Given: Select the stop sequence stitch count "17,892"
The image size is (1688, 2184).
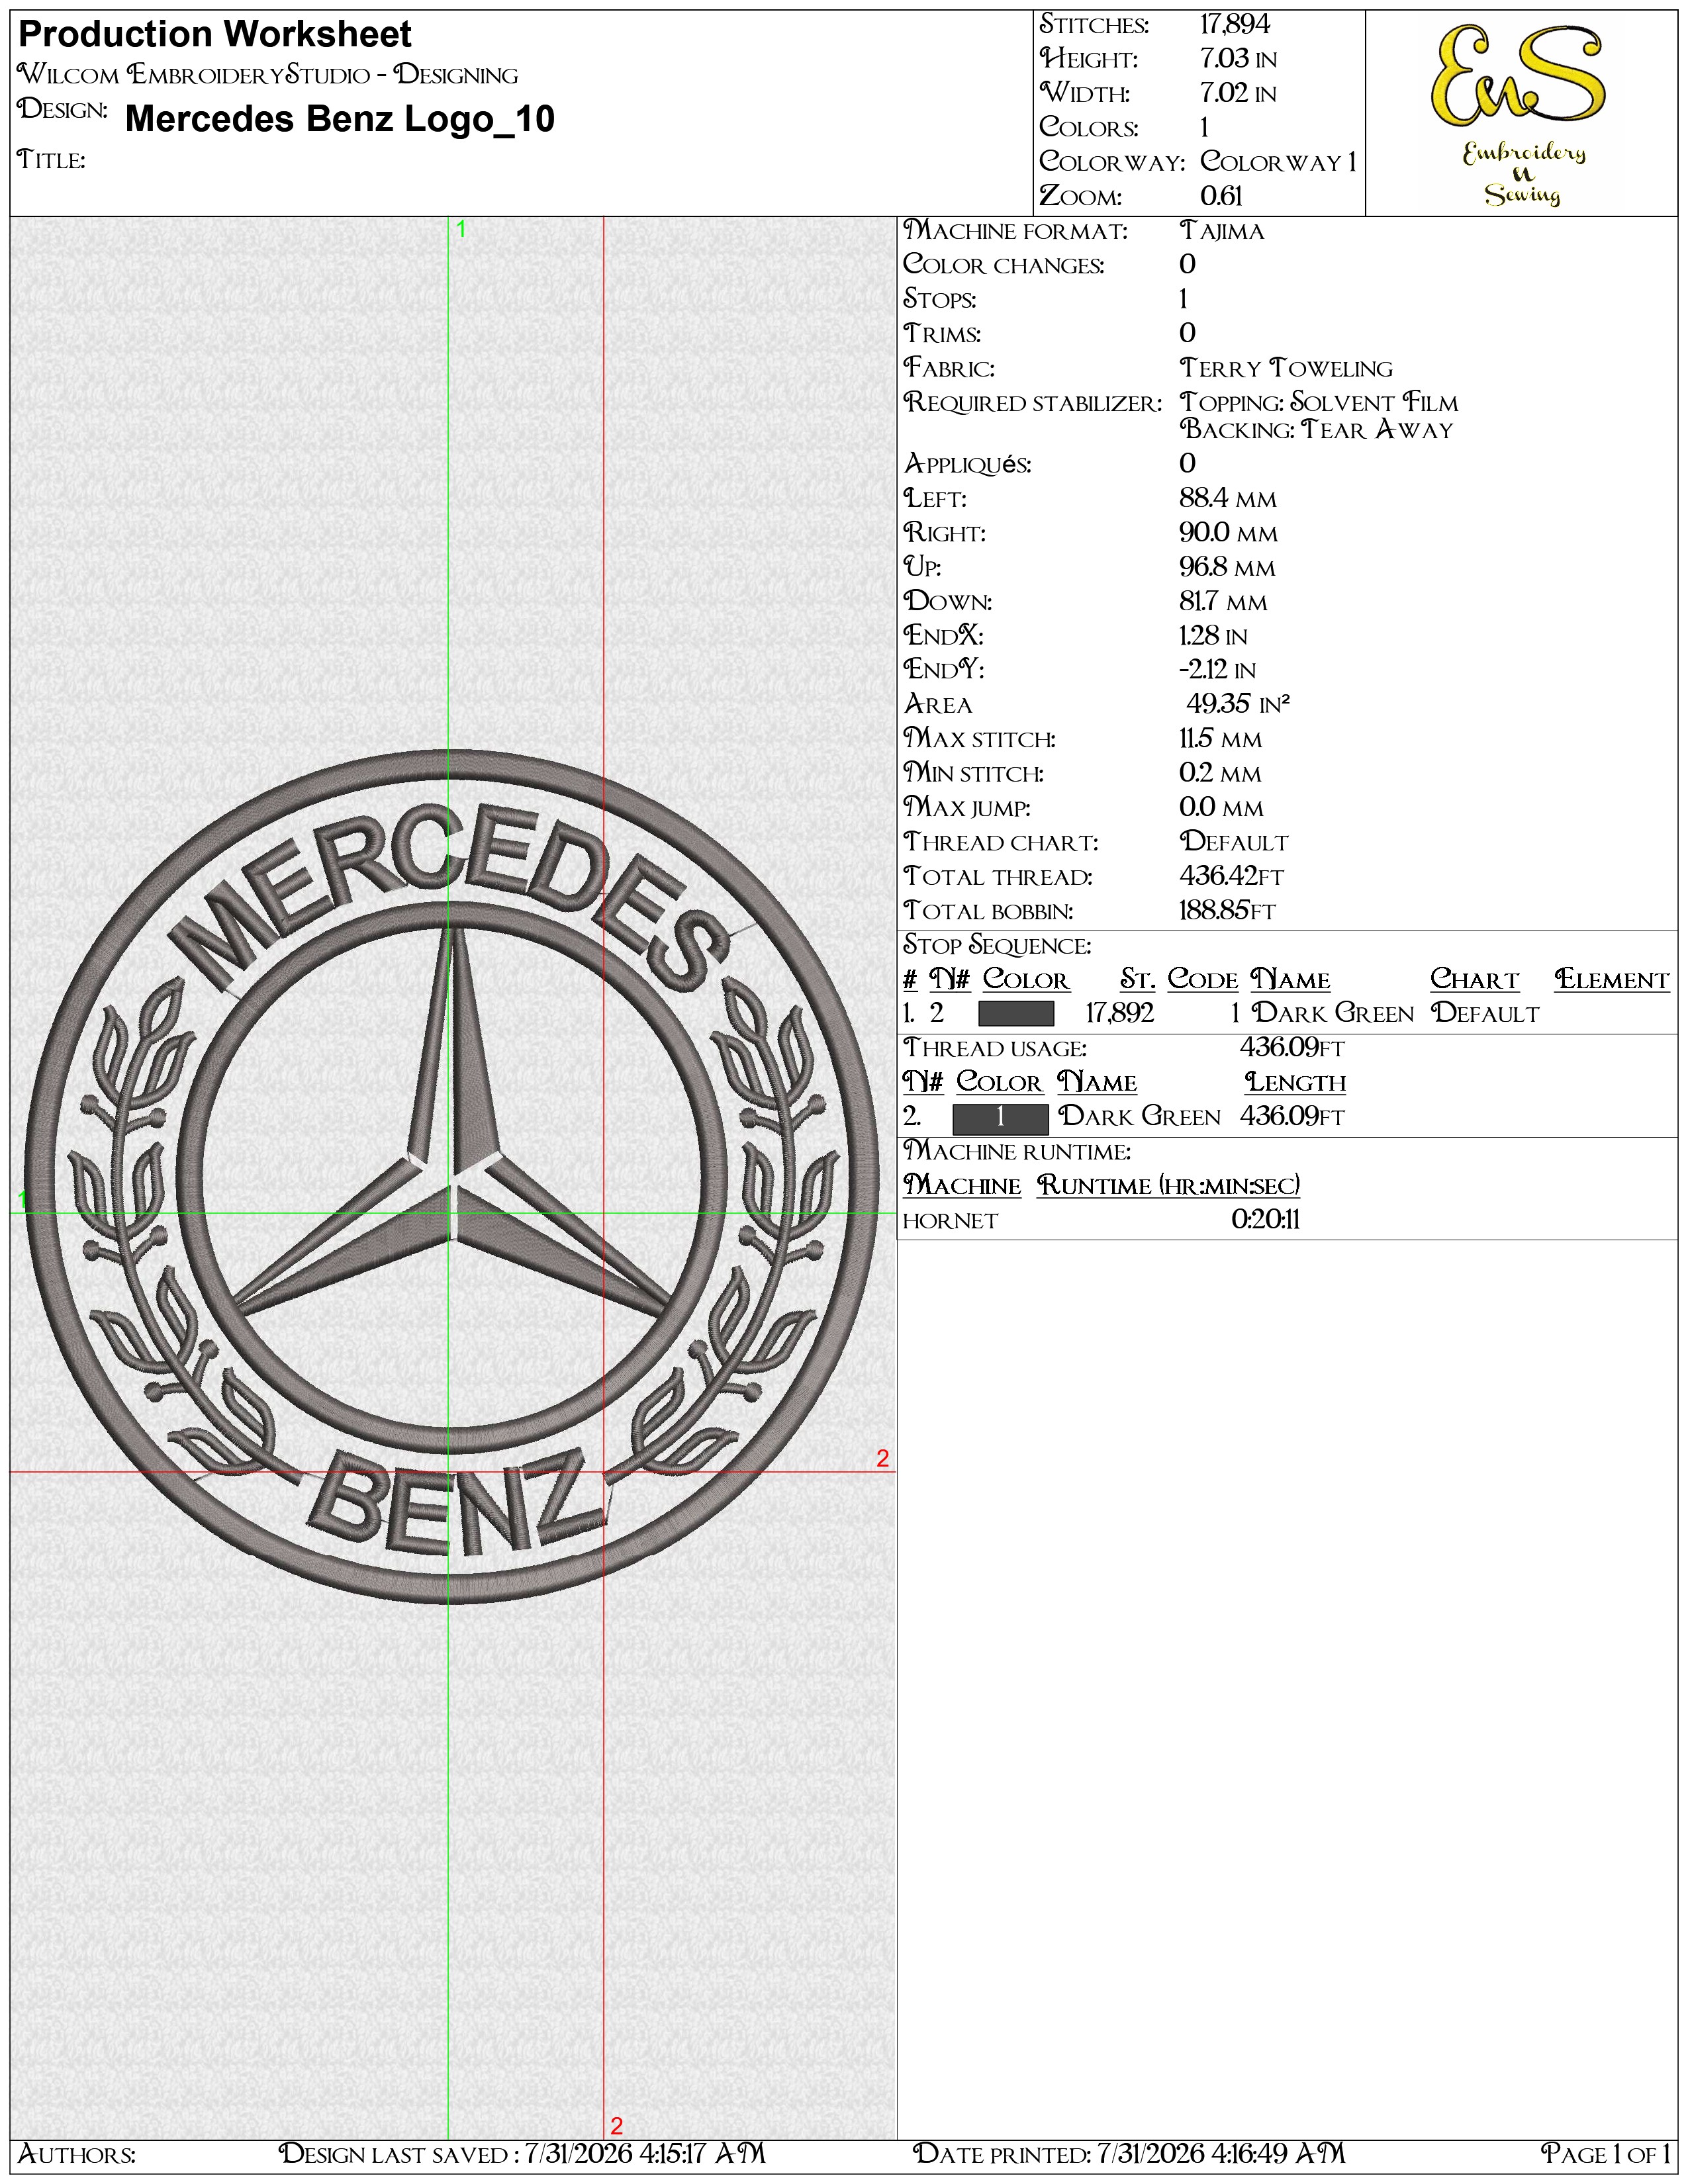Looking at the screenshot, I should tap(1120, 1014).
